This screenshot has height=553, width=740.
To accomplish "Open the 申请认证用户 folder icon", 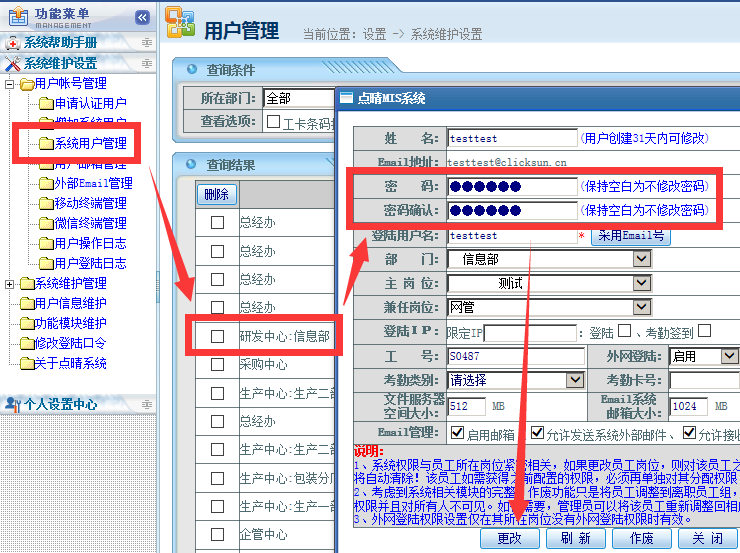I will pos(45,104).
